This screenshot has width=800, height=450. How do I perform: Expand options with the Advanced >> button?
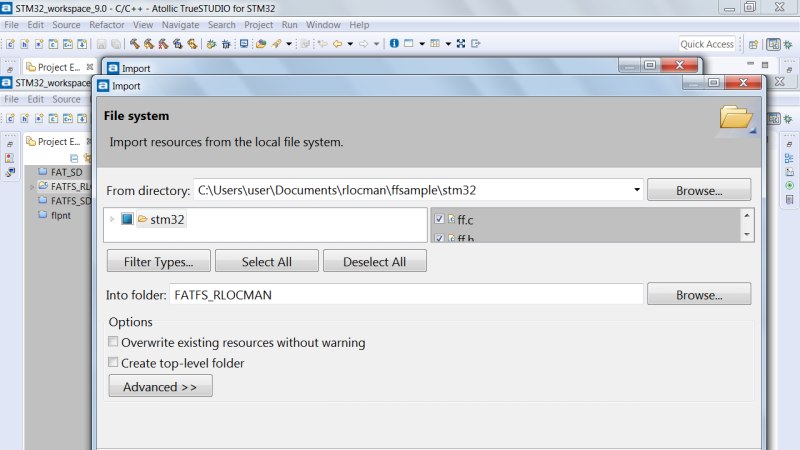(x=160, y=386)
